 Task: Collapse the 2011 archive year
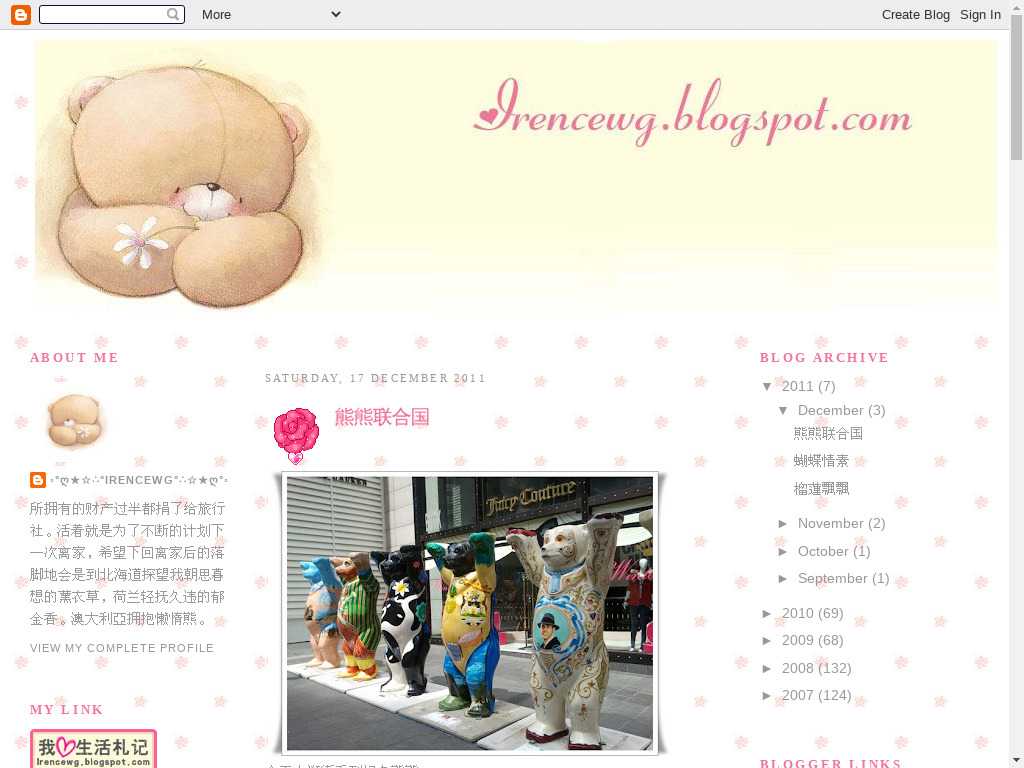click(x=767, y=387)
